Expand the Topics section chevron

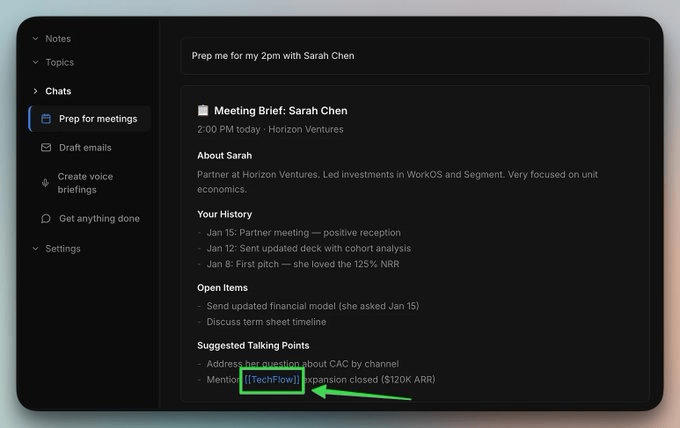pyautogui.click(x=36, y=62)
